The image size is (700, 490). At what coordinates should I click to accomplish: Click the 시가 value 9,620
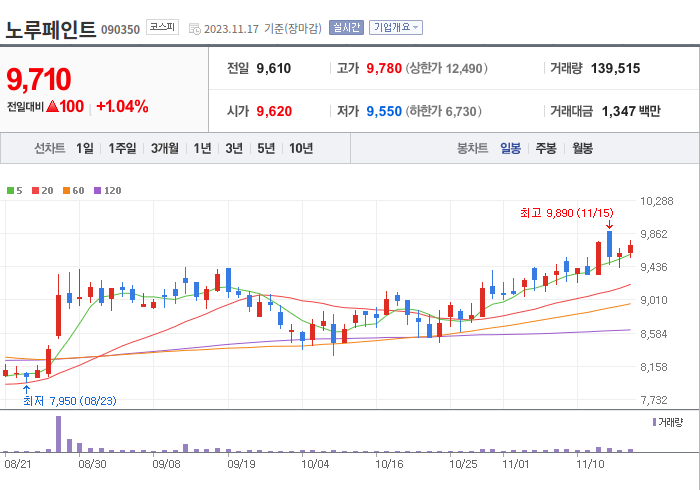(x=274, y=111)
